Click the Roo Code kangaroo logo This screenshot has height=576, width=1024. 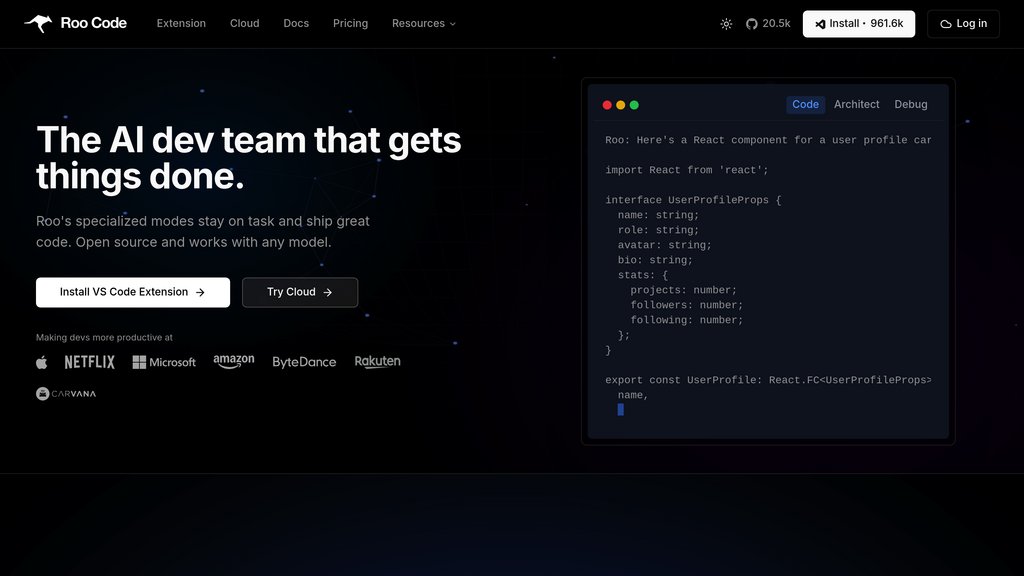pyautogui.click(x=40, y=23)
